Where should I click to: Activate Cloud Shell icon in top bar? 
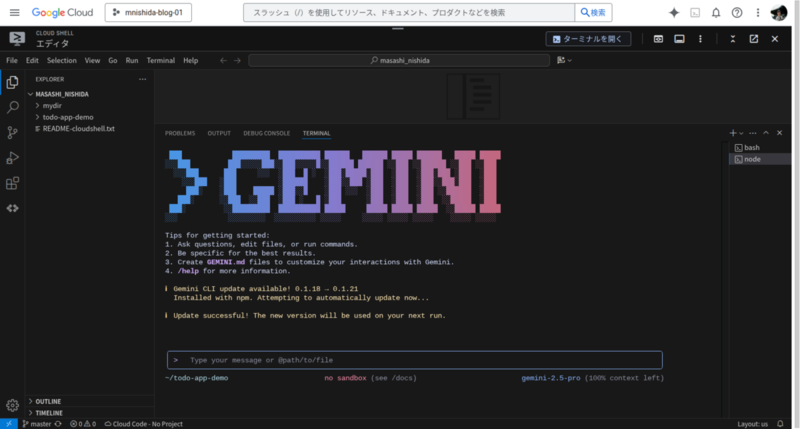coord(695,13)
